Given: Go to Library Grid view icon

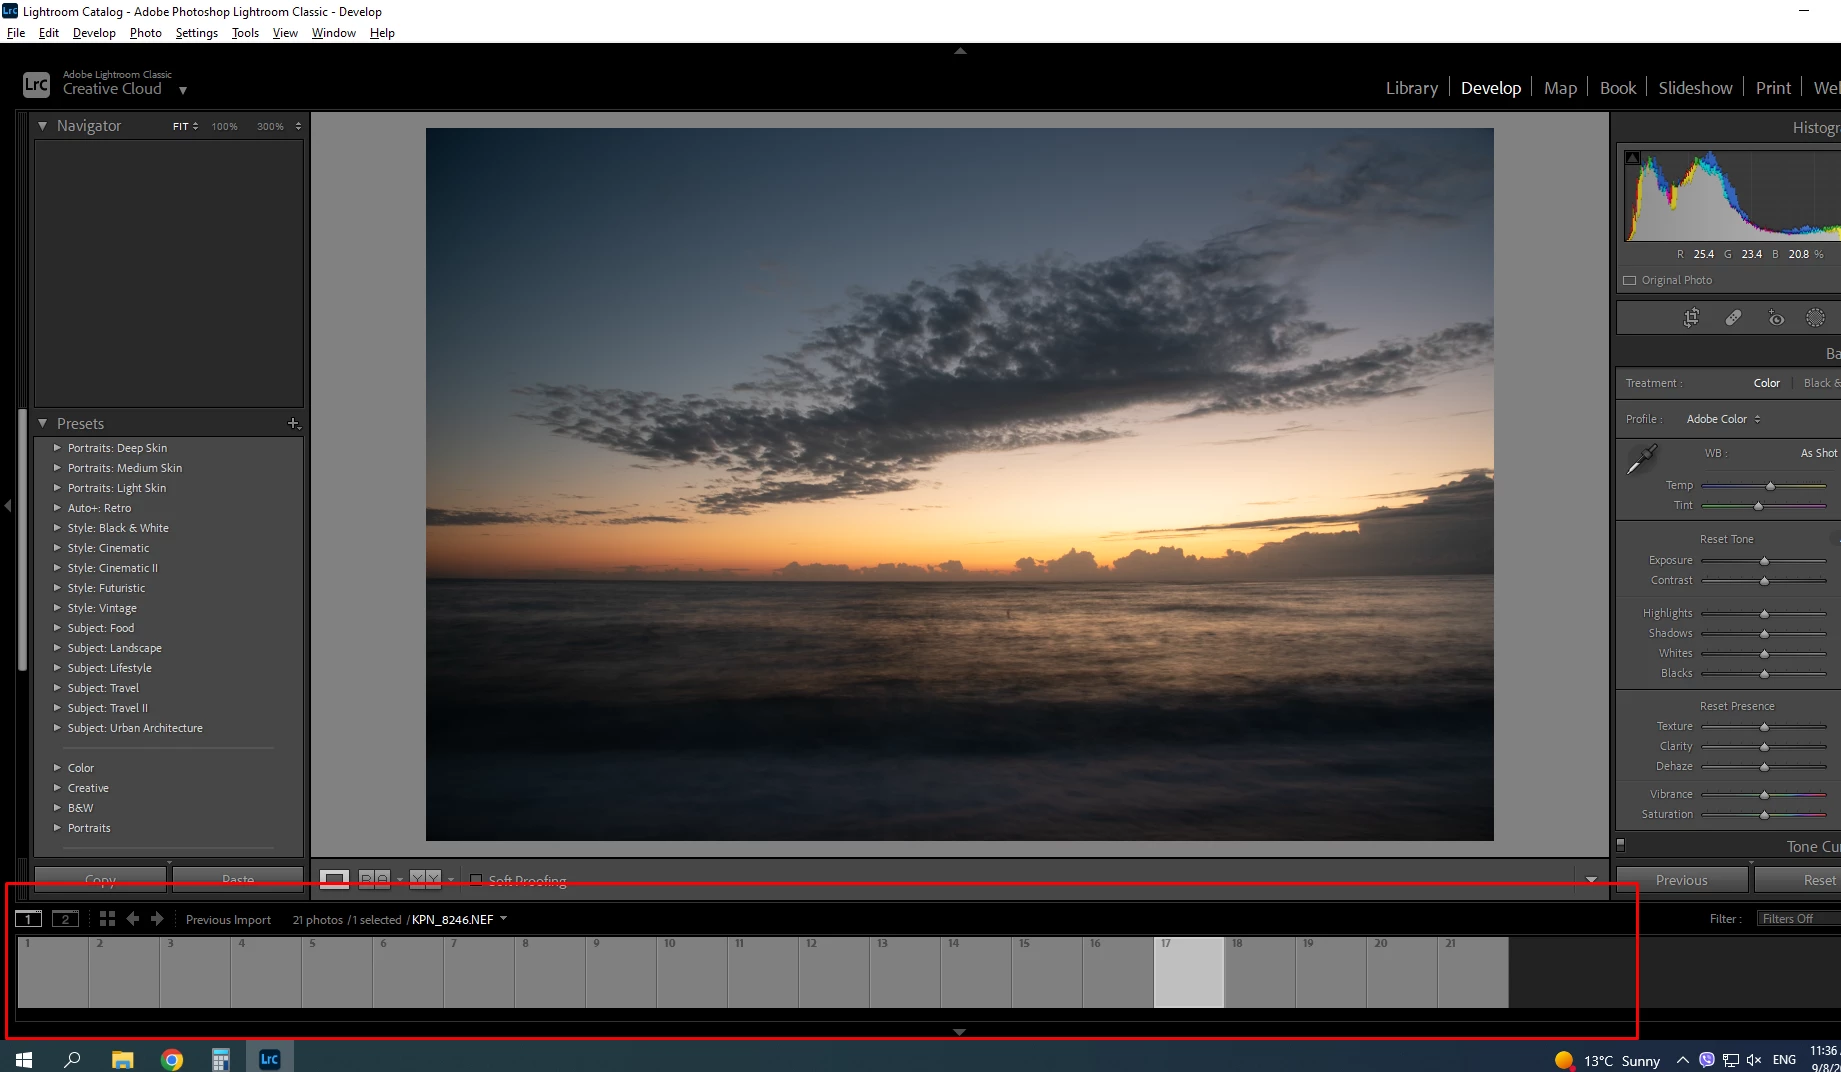Looking at the screenshot, I should [107, 919].
